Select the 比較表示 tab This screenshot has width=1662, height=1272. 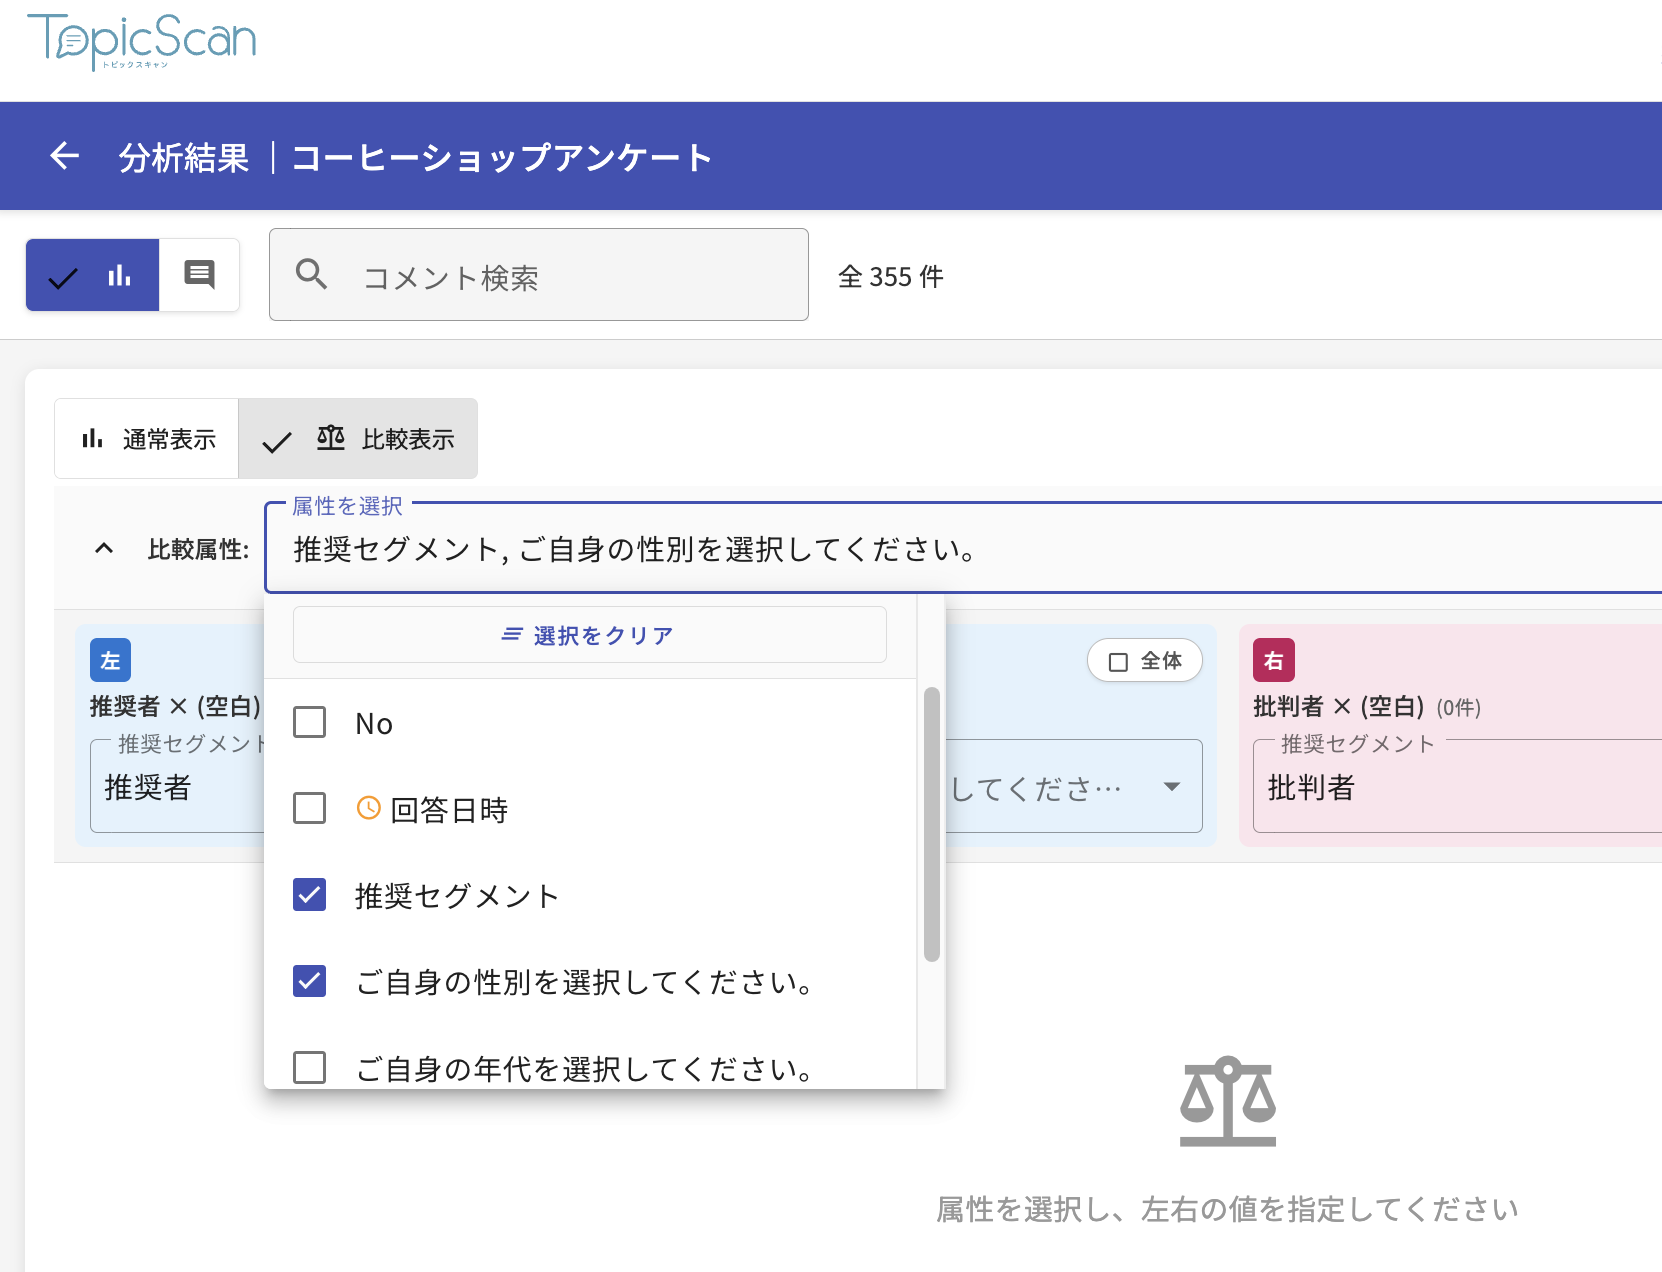(358, 439)
